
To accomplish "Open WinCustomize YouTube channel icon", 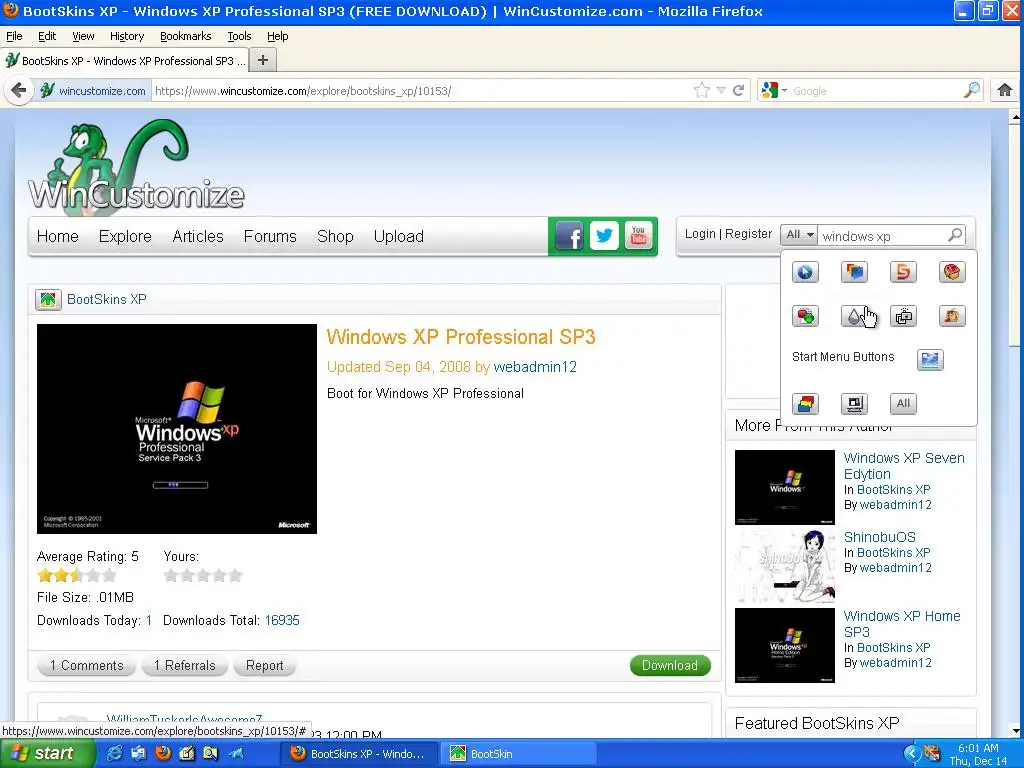I will (639, 236).
